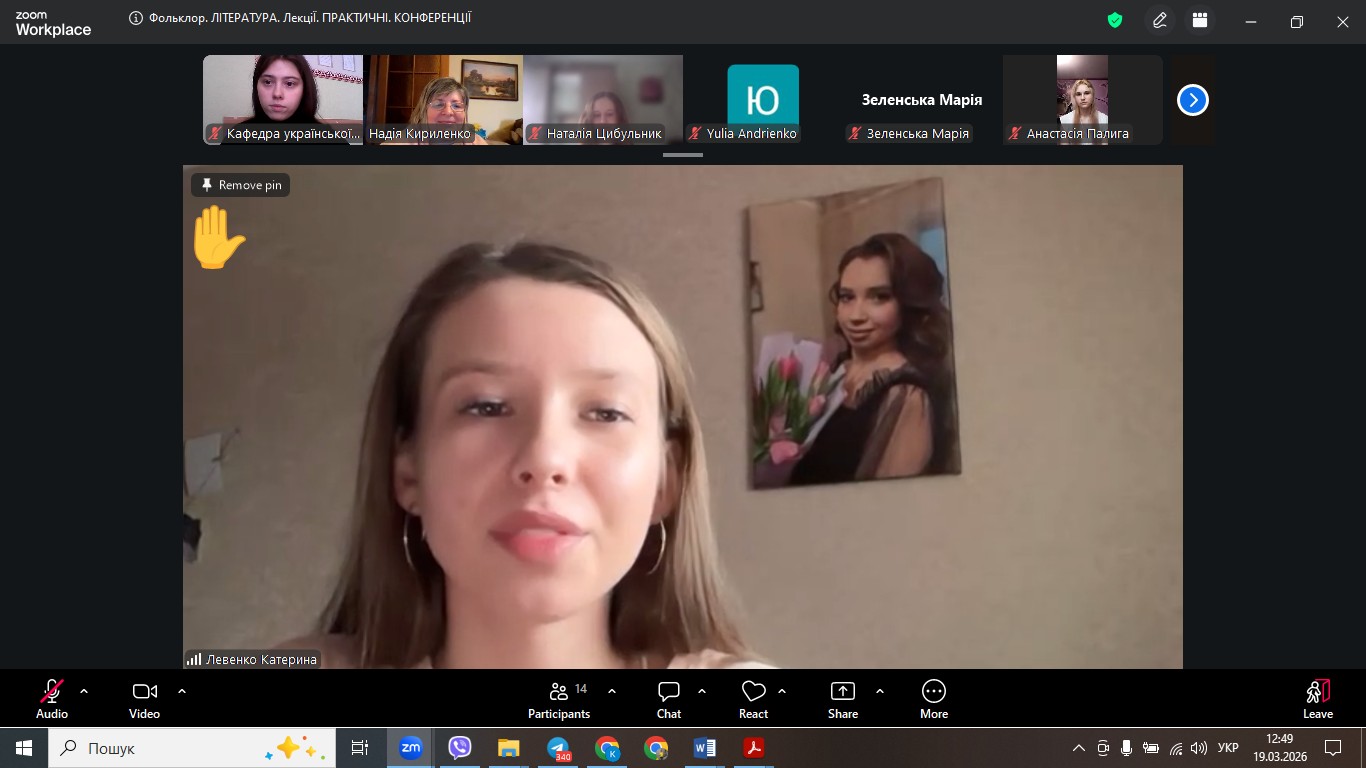This screenshot has height=768, width=1366.
Task: Click the Leave meeting button
Action: 1317,698
